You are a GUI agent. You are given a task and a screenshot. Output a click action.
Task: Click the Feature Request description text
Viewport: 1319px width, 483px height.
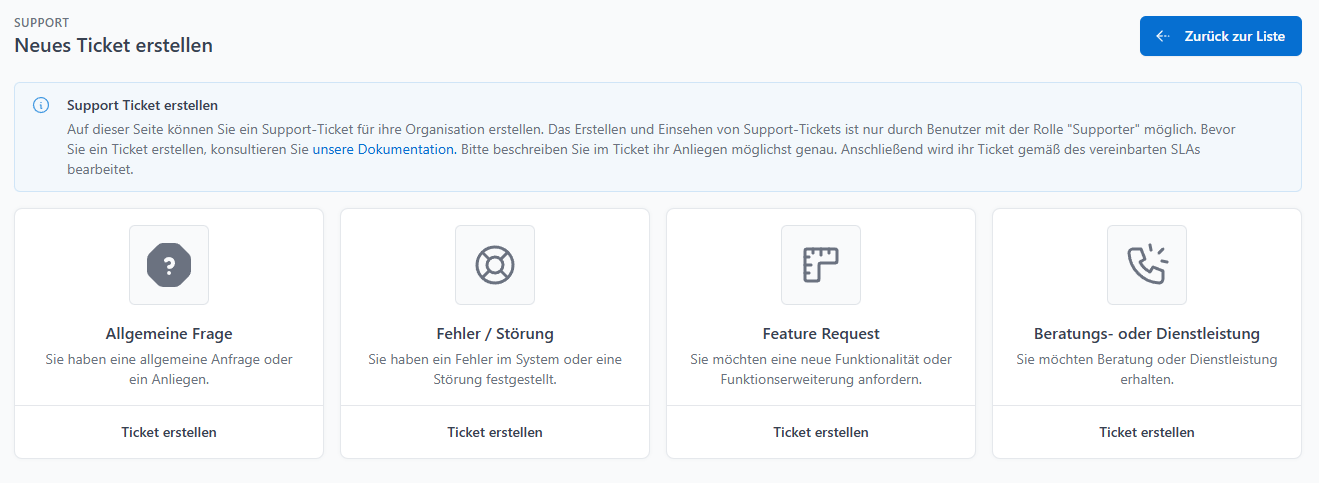click(821, 369)
